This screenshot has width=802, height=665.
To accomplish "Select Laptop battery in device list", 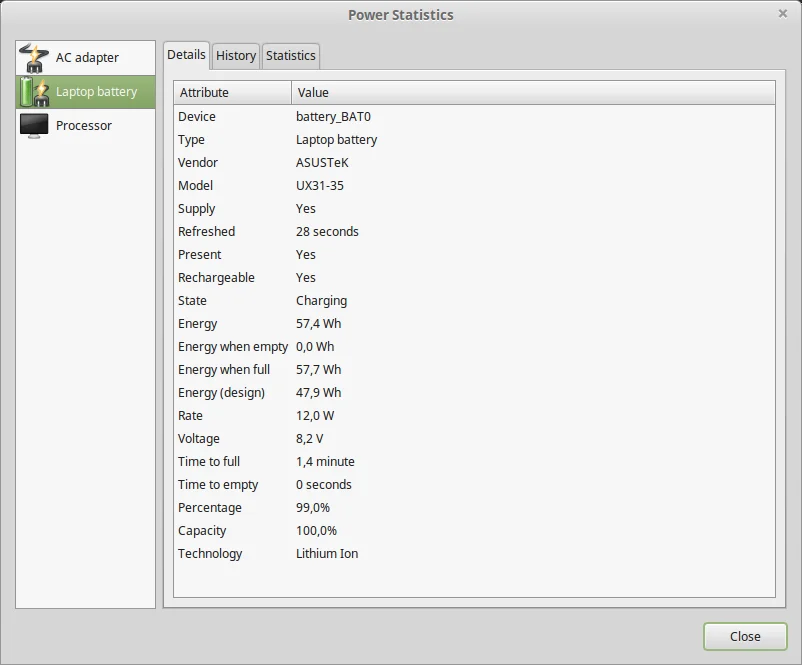I will 85,92.
